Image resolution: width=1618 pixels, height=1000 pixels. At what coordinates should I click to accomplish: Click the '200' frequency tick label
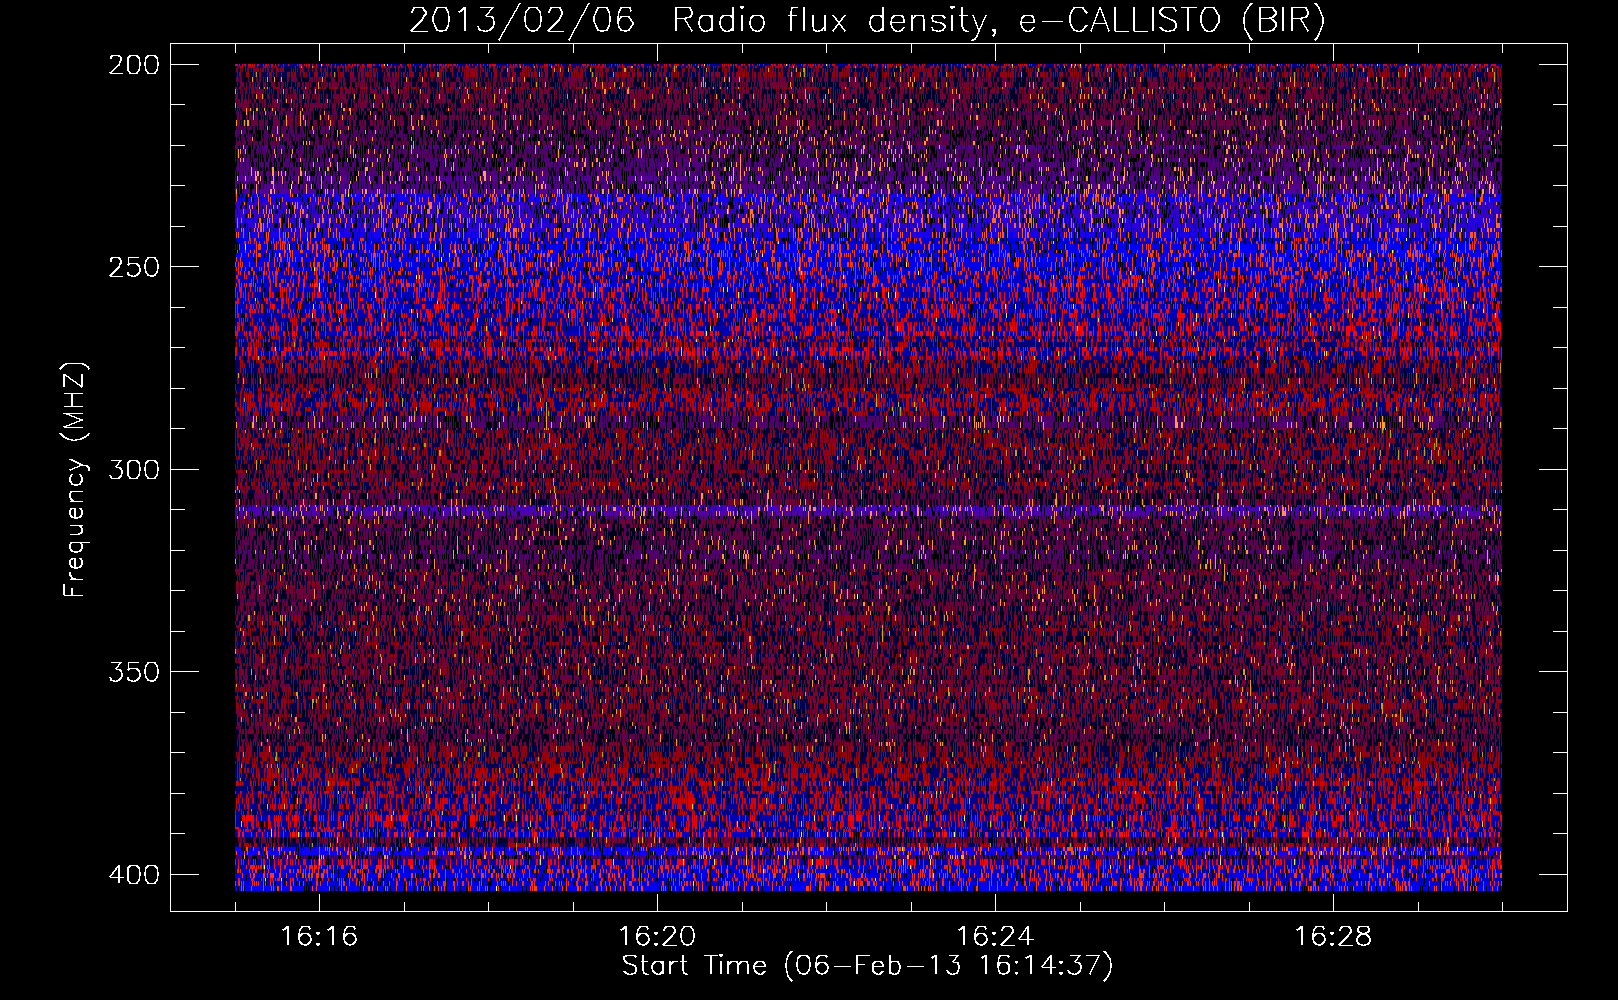click(x=133, y=64)
